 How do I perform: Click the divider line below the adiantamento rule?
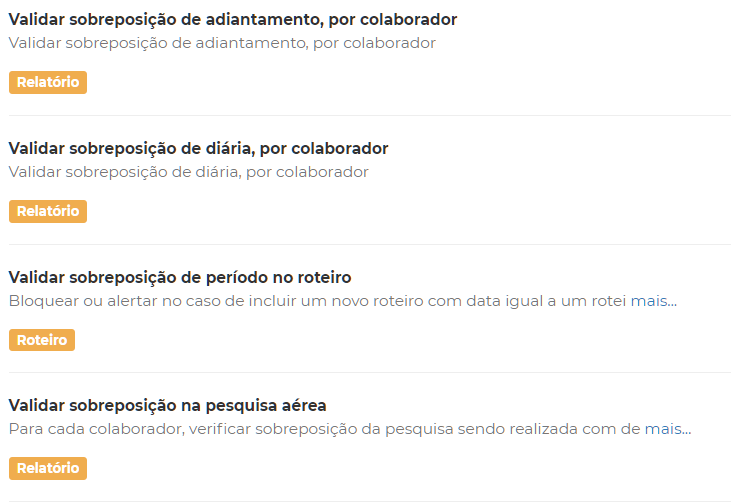tap(369, 116)
